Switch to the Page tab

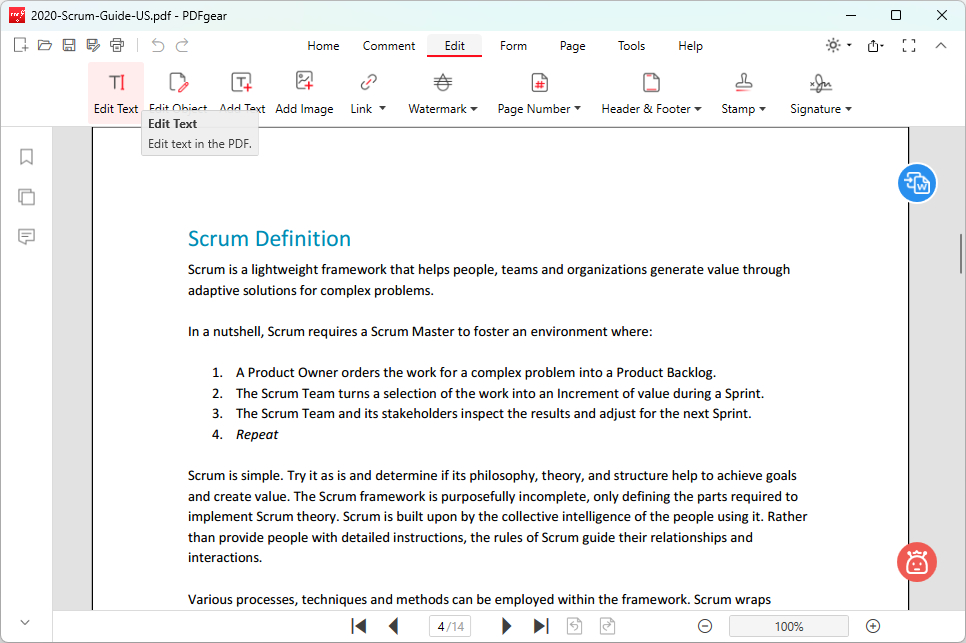tap(572, 46)
